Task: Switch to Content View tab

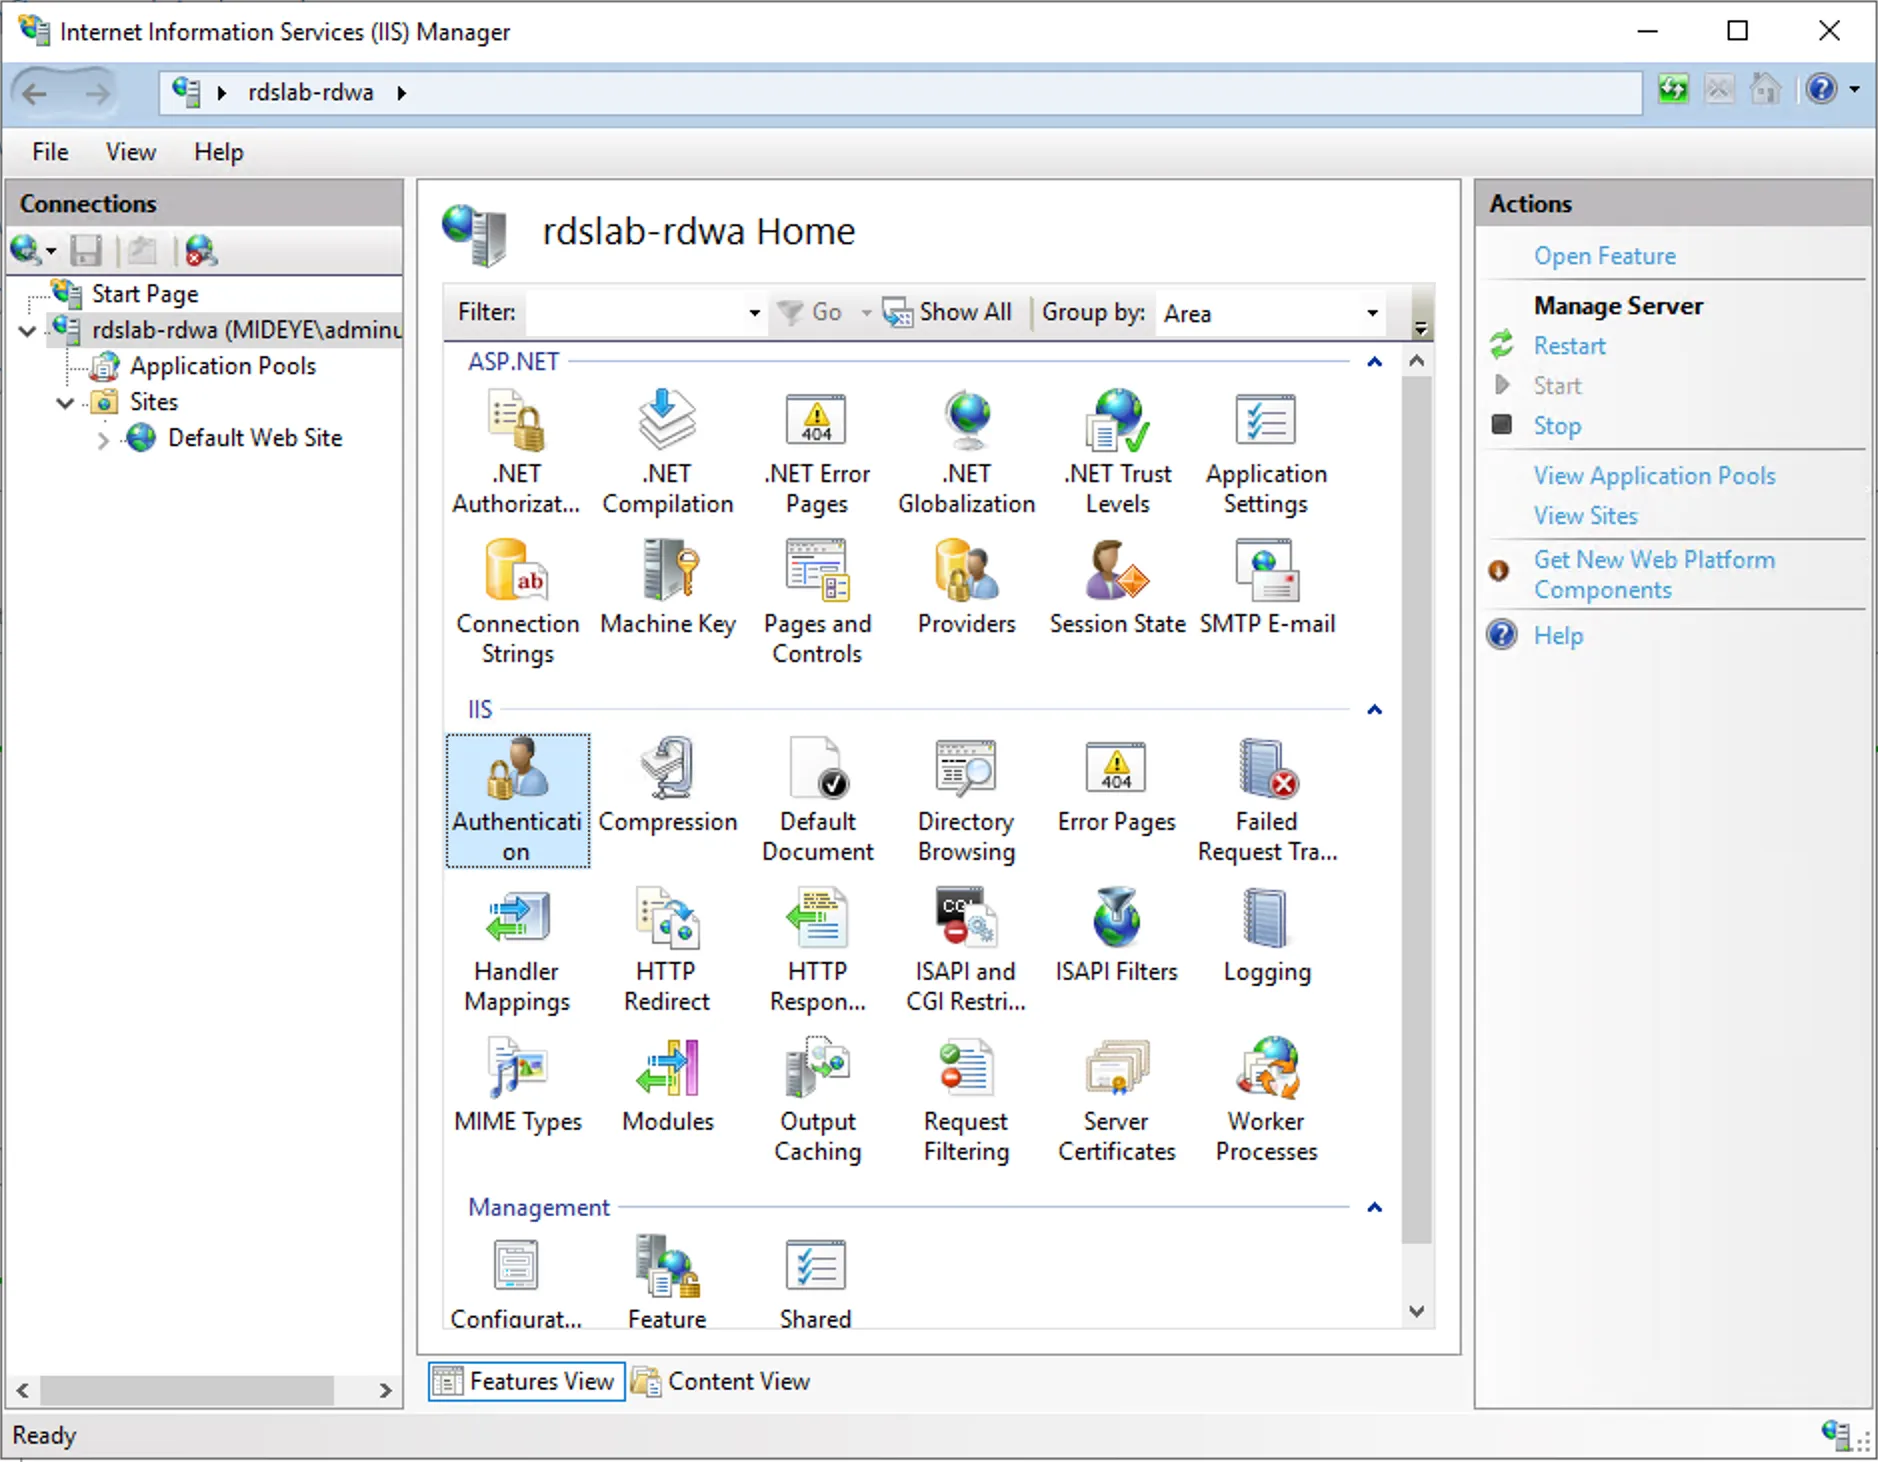Action: [x=722, y=1381]
